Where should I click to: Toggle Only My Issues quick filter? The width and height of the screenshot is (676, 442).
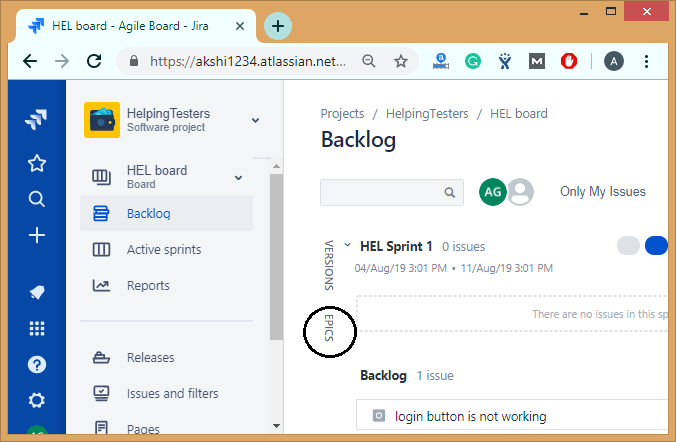(602, 191)
